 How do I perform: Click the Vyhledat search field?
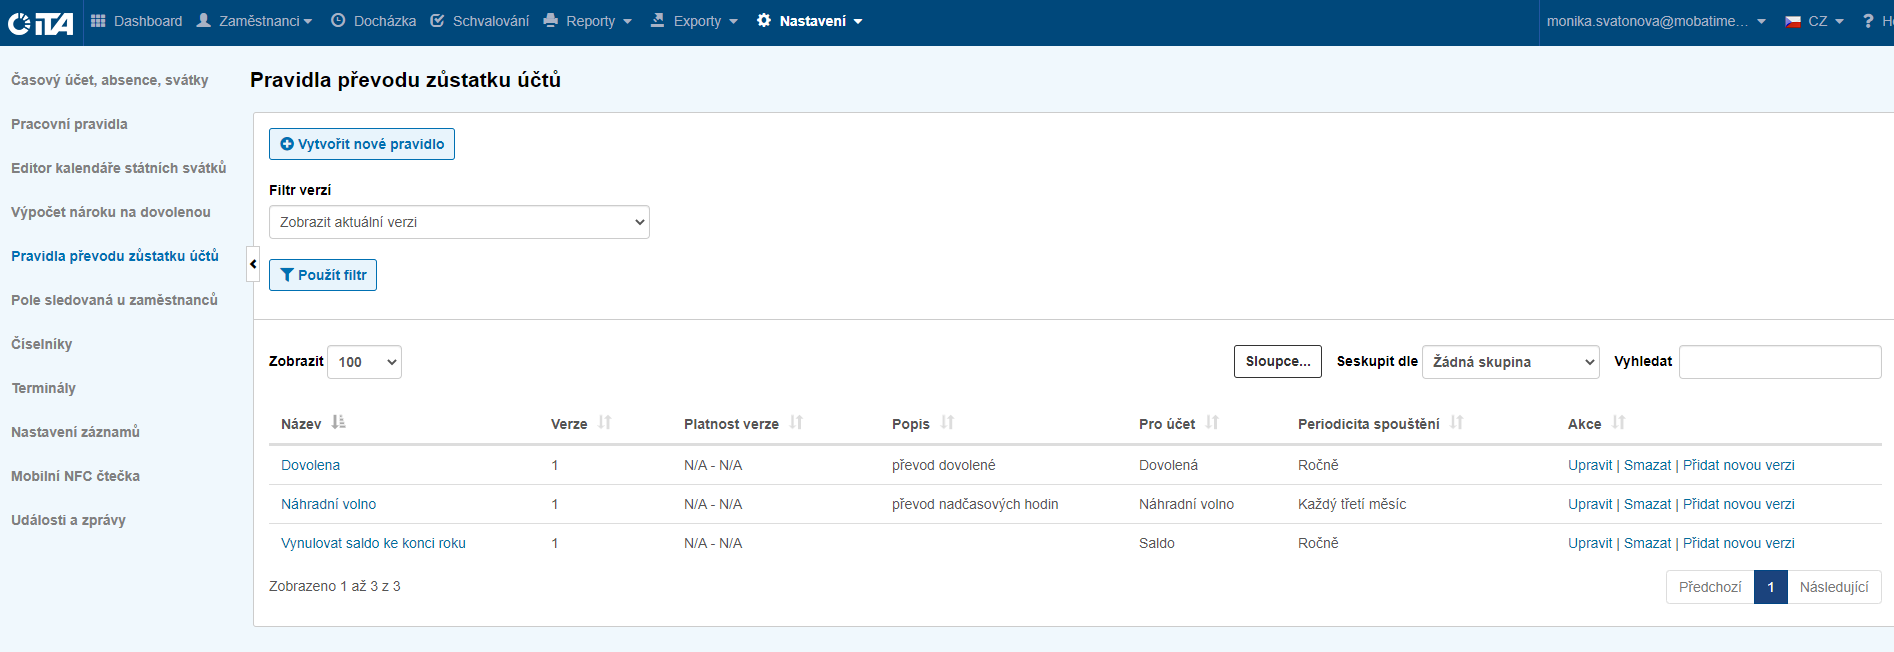click(1779, 362)
